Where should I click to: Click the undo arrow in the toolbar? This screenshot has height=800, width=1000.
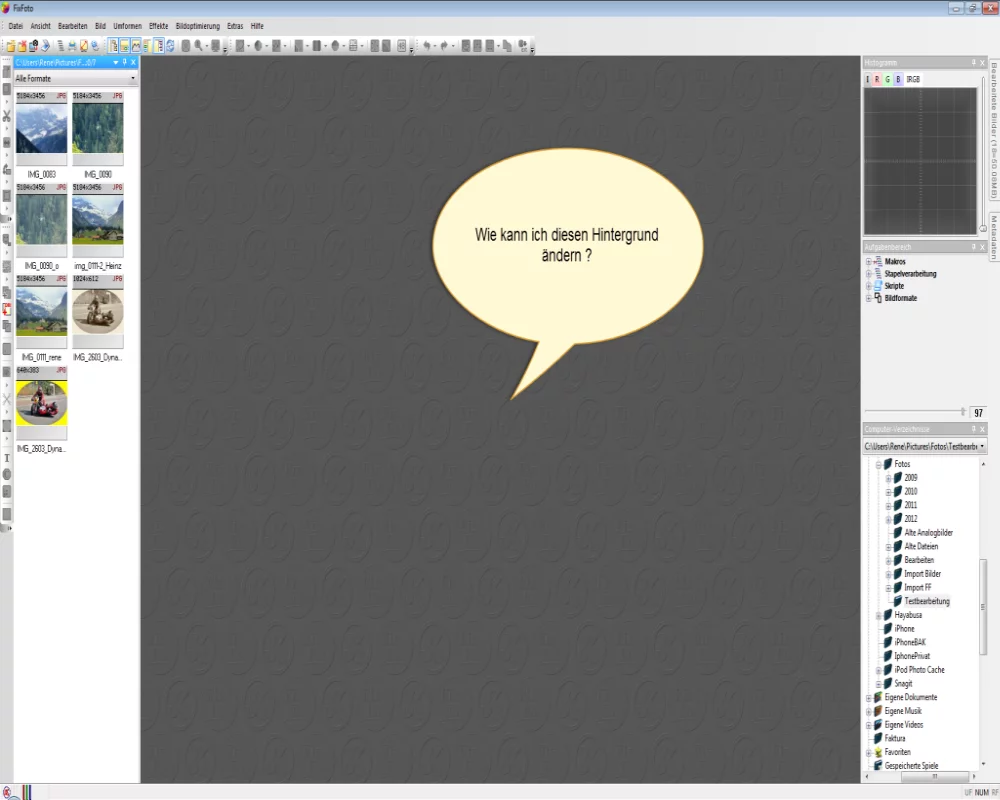point(427,45)
